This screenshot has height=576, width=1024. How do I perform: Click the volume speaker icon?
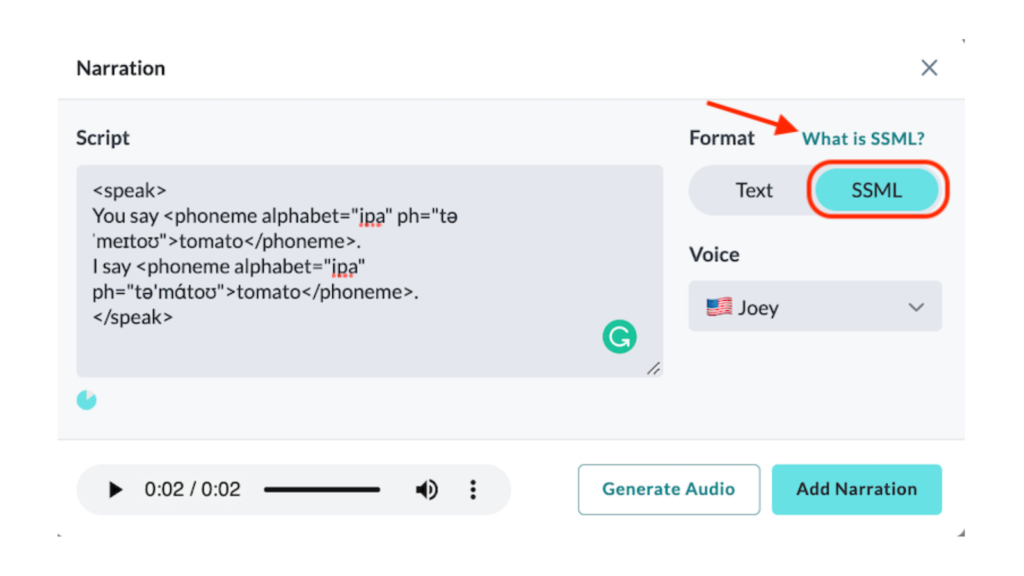click(x=427, y=489)
